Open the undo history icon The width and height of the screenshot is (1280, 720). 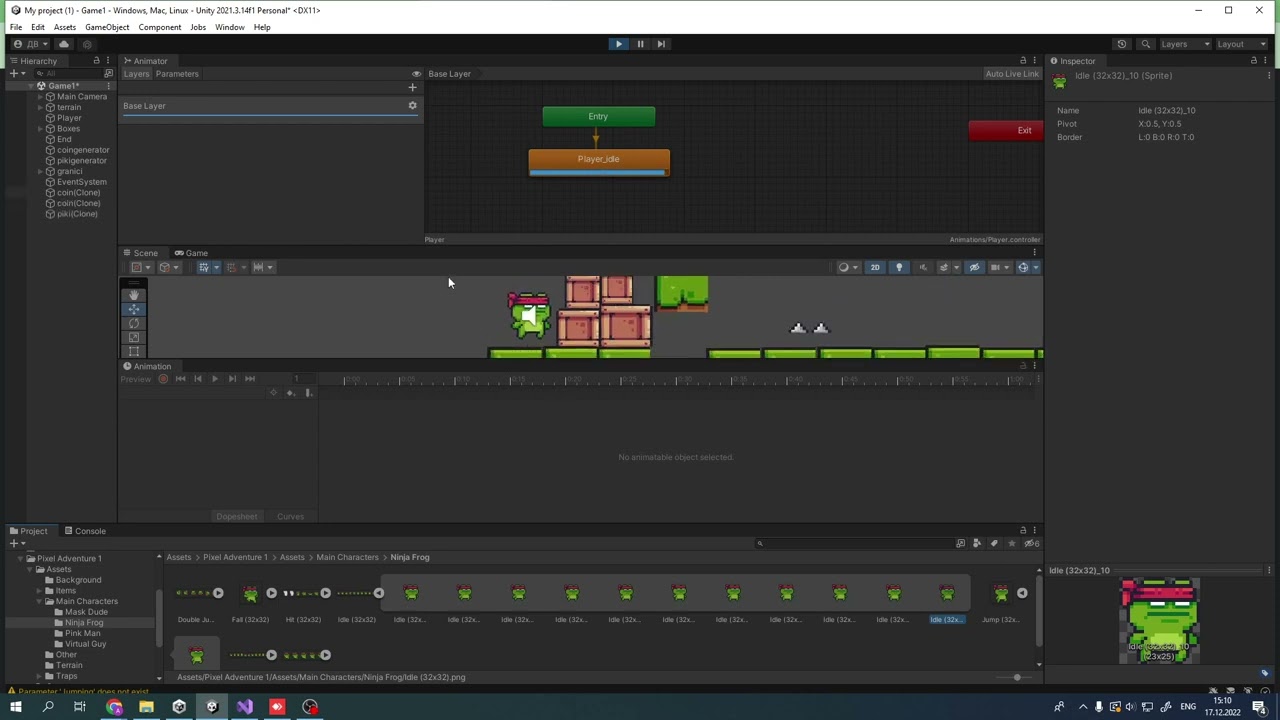[1122, 44]
